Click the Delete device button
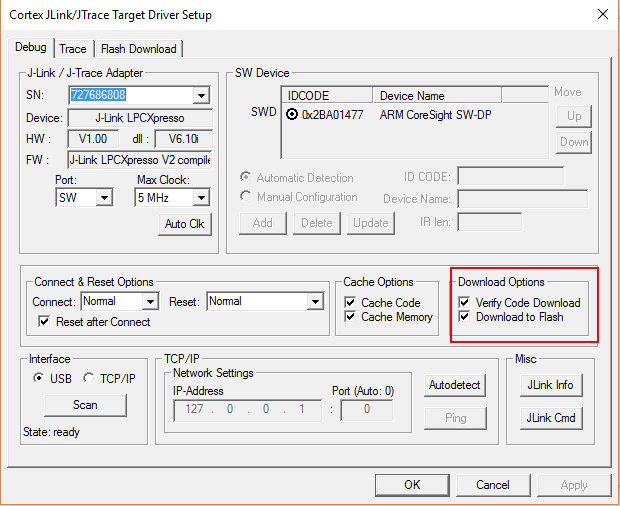Image resolution: width=620 pixels, height=506 pixels. (317, 223)
